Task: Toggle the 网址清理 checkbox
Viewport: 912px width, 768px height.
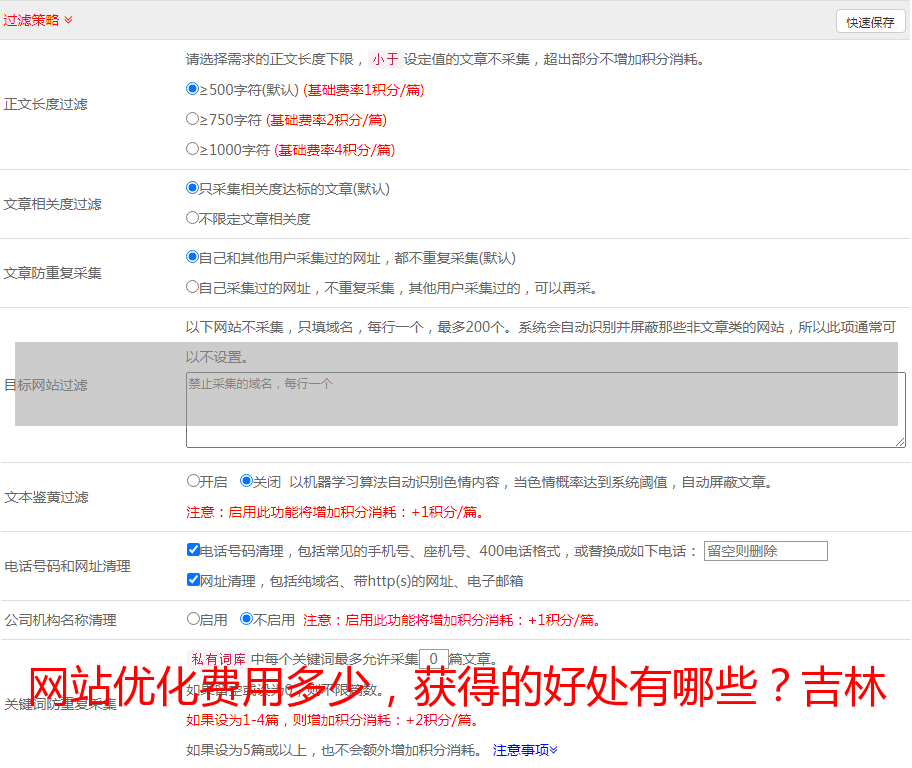Action: (x=194, y=579)
